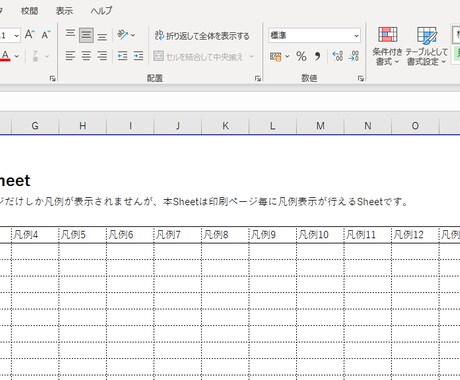
Task: Center text horizontally
Action: [86, 56]
